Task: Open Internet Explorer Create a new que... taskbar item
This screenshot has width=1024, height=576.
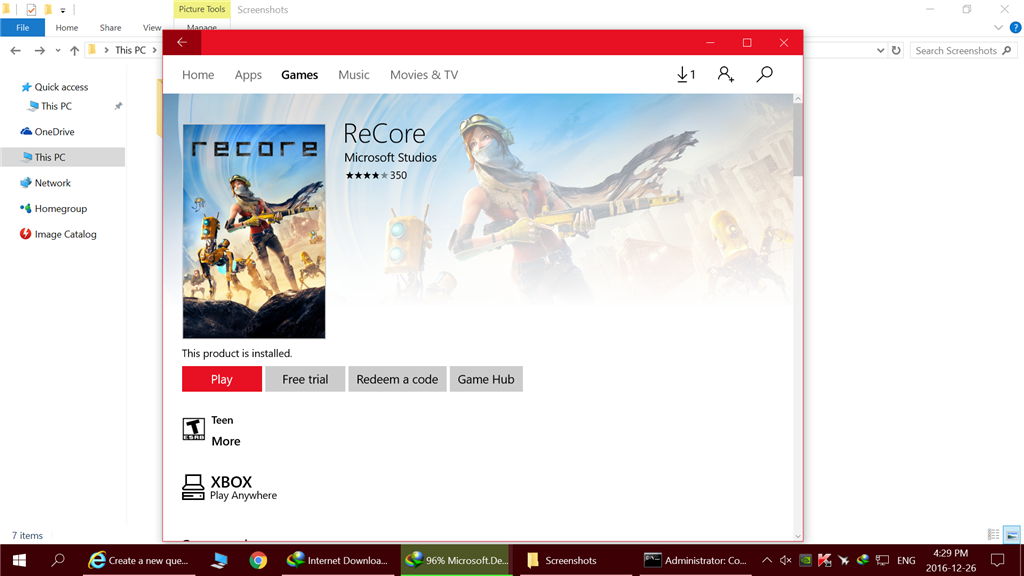Action: point(139,560)
